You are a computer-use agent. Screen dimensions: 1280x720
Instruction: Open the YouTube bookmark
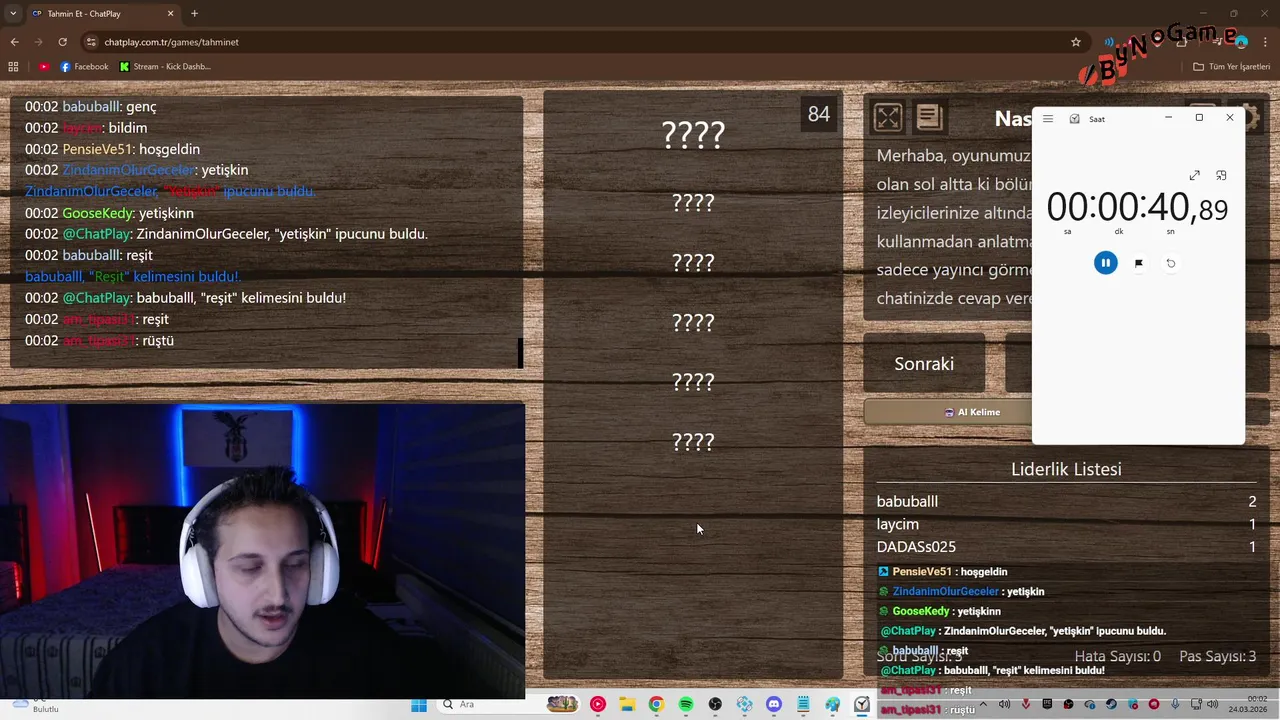point(44,66)
